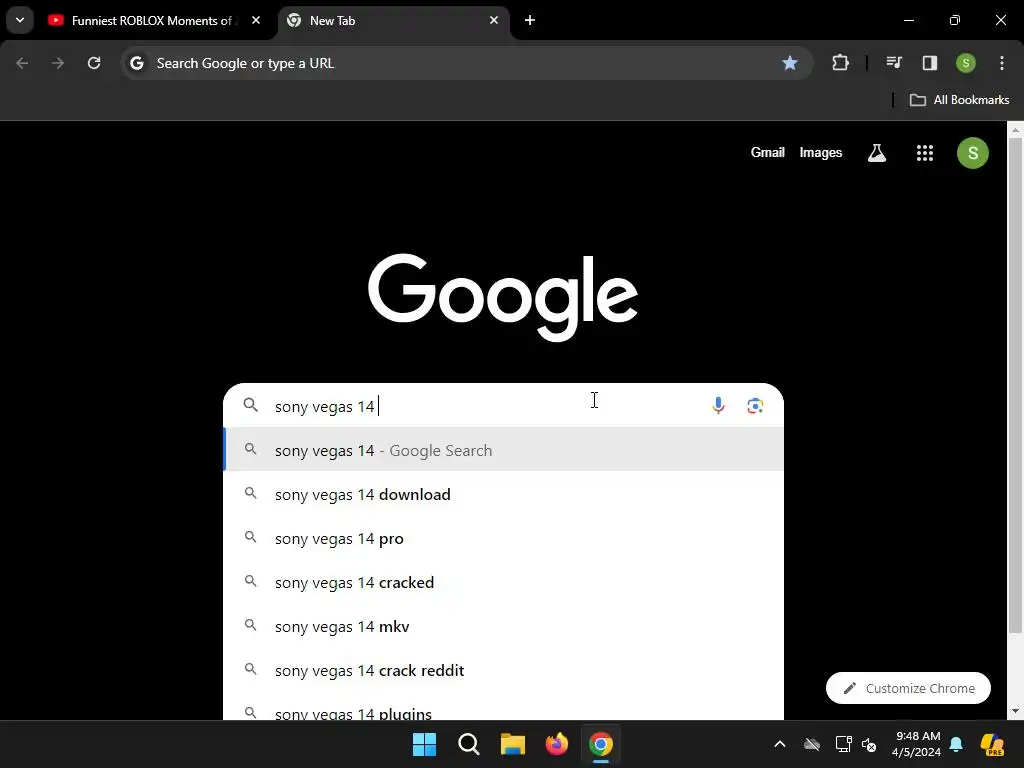Show hidden system tray icons
This screenshot has width=1024, height=768.
click(780, 744)
